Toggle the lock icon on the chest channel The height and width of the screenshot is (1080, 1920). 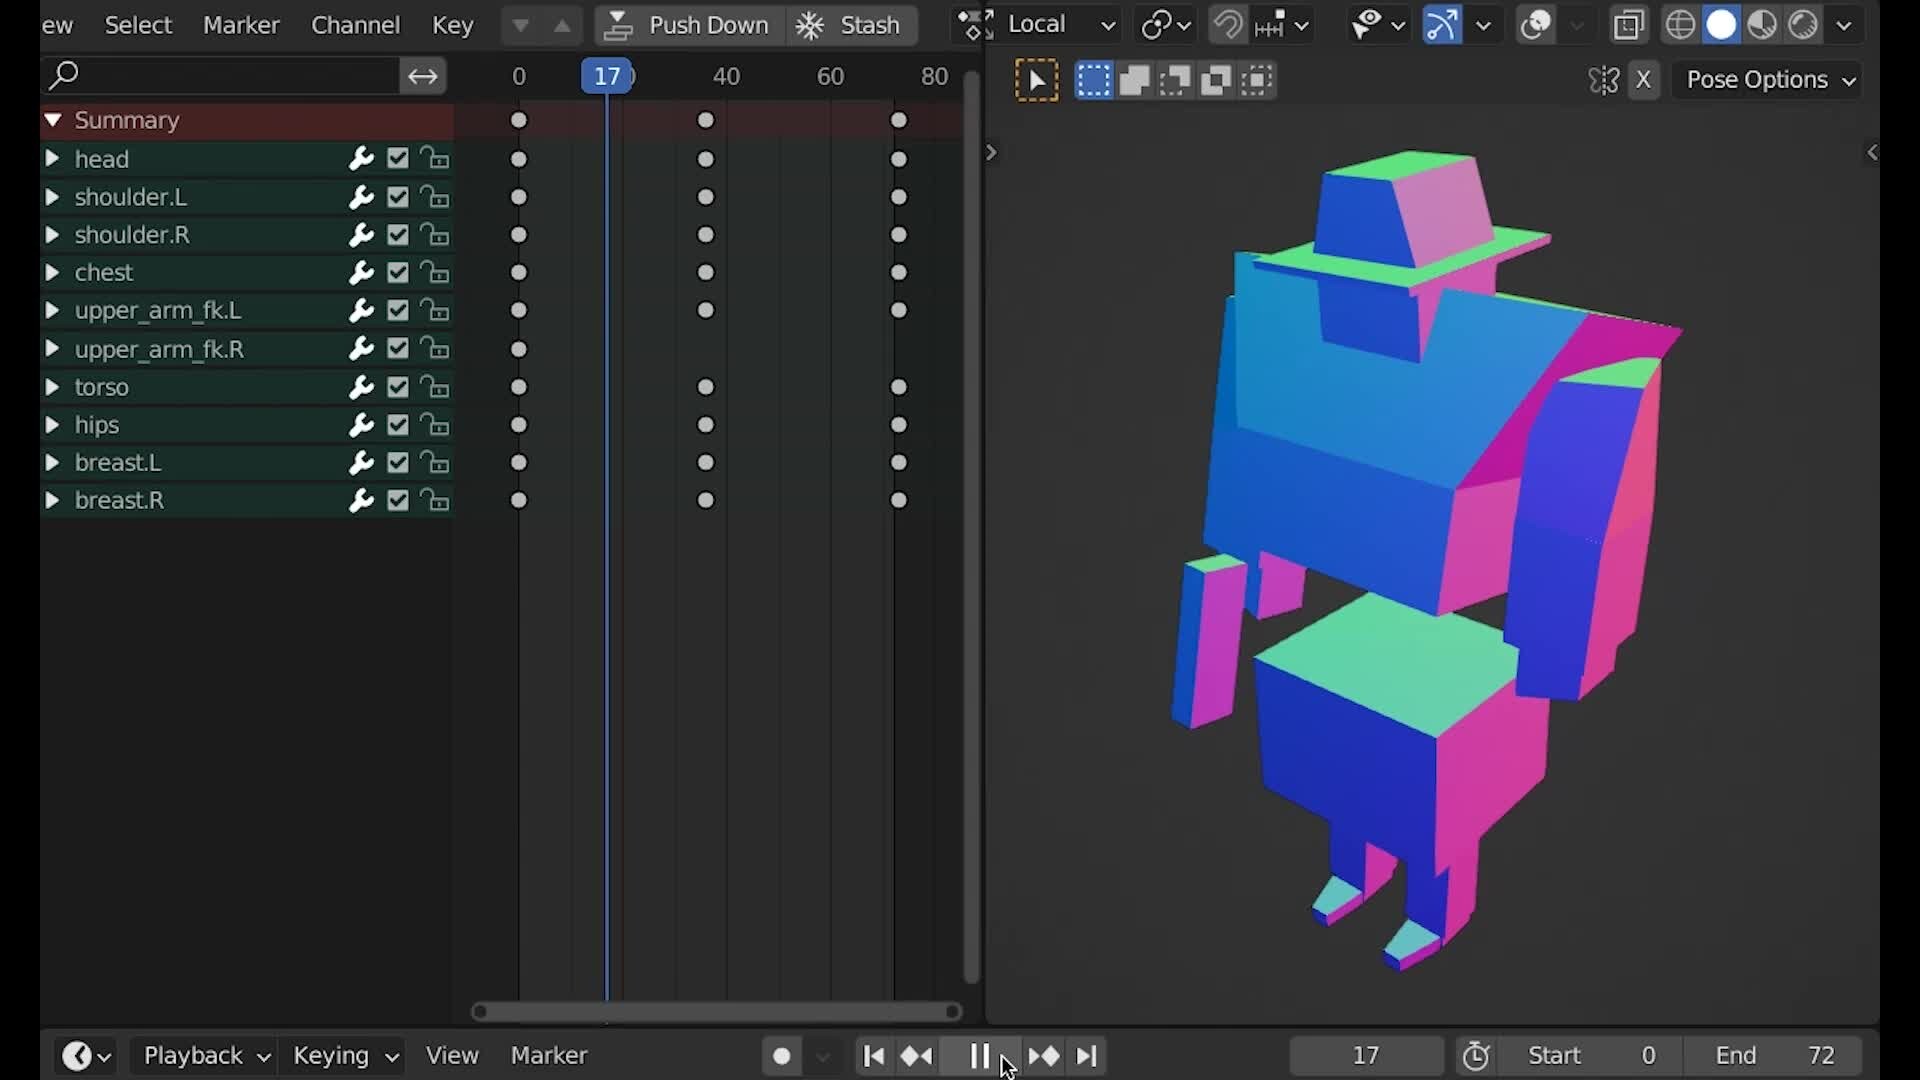(434, 272)
